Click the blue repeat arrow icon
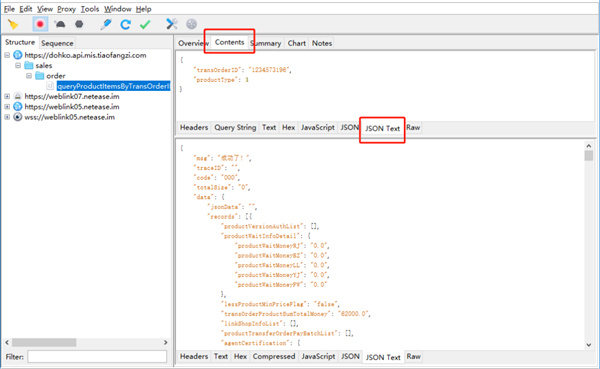The image size is (600, 369). [126, 24]
